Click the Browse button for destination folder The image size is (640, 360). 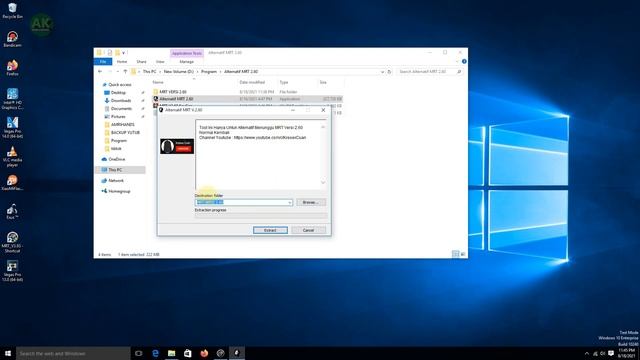tap(311, 202)
